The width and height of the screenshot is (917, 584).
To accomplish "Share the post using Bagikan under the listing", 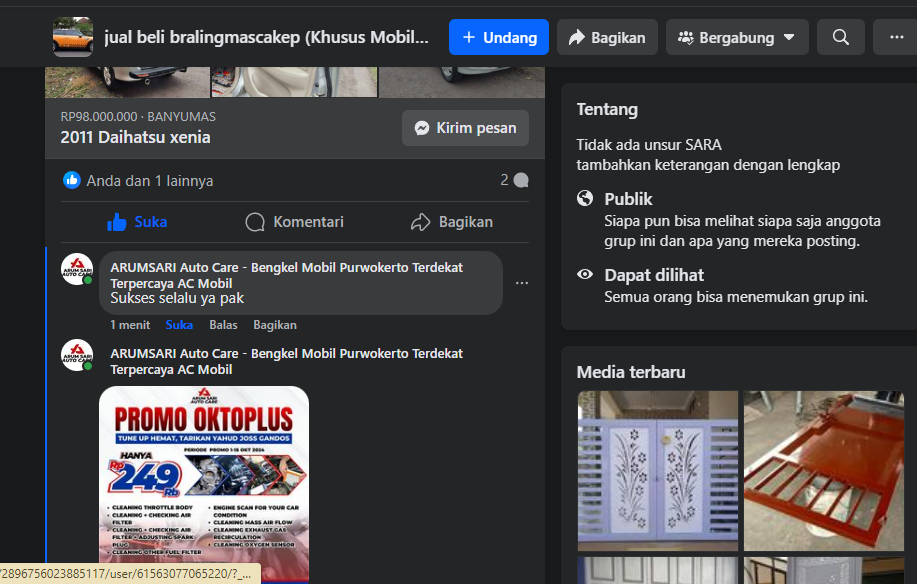I will (451, 222).
